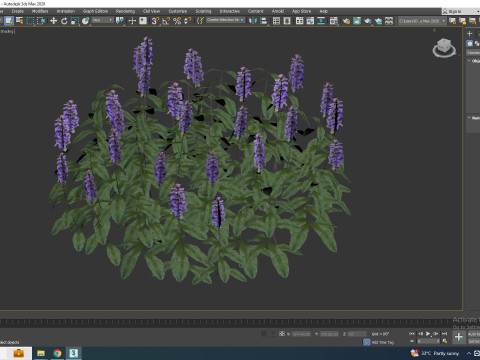Image resolution: width=480 pixels, height=360 pixels.
Task: Open the Graph Editors menu
Action: click(x=95, y=11)
